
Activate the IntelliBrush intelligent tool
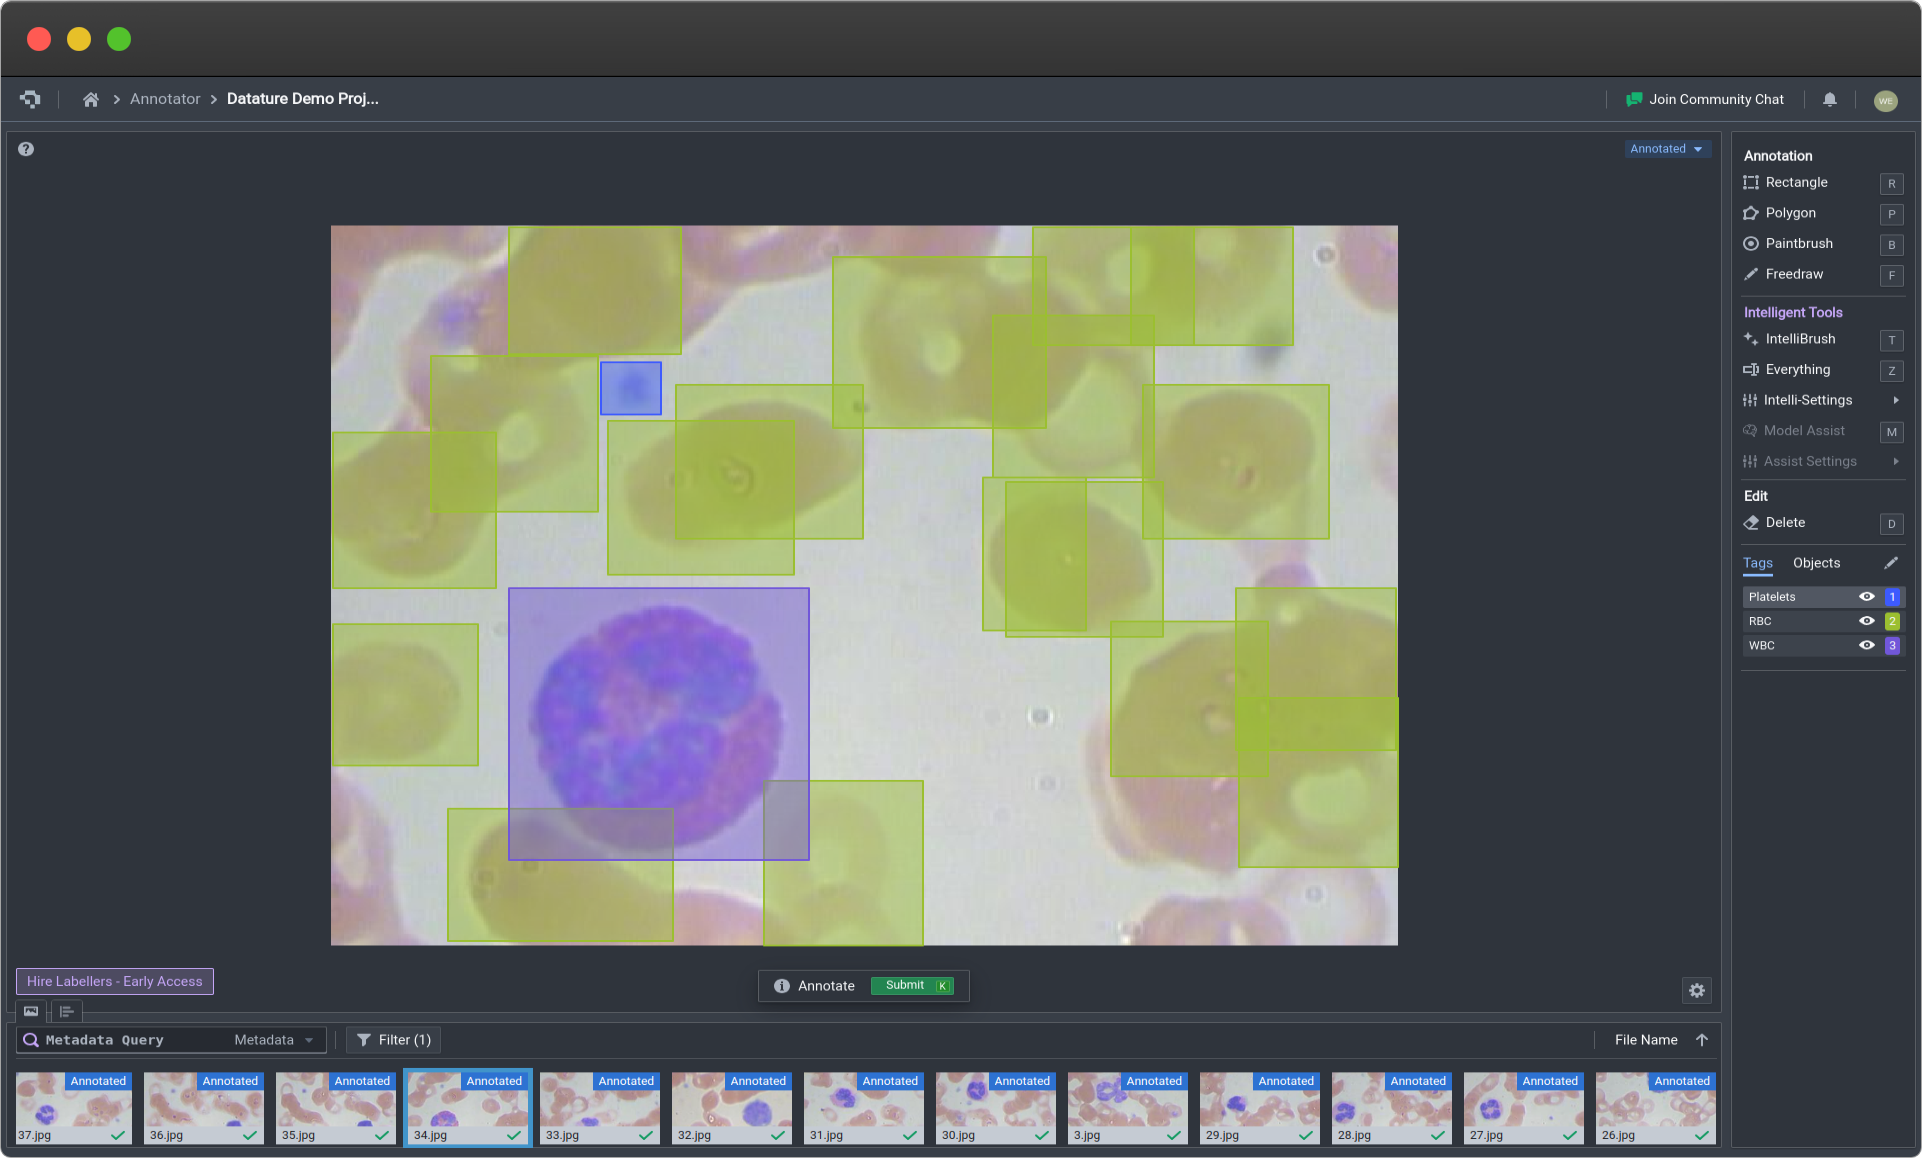1798,338
